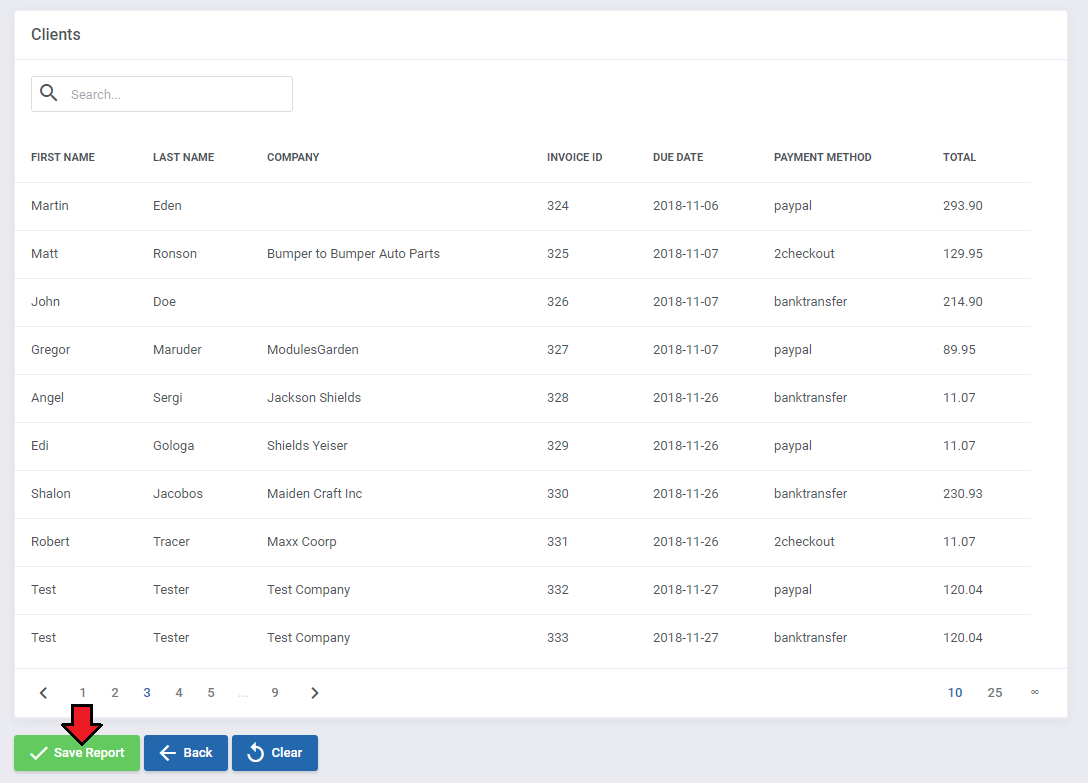1088x783 pixels.
Task: Show unlimited rows with infinity option
Action: pyautogui.click(x=1035, y=692)
